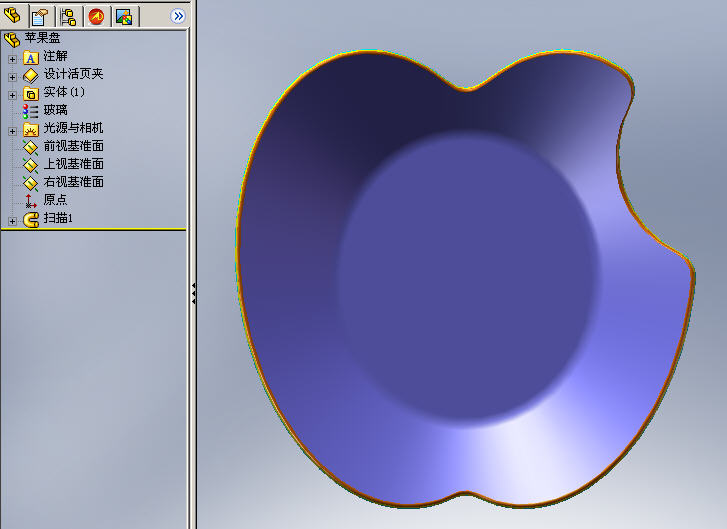Image resolution: width=727 pixels, height=529 pixels.
Task: Open the DisplayManager appearance tab
Action: [x=124, y=18]
